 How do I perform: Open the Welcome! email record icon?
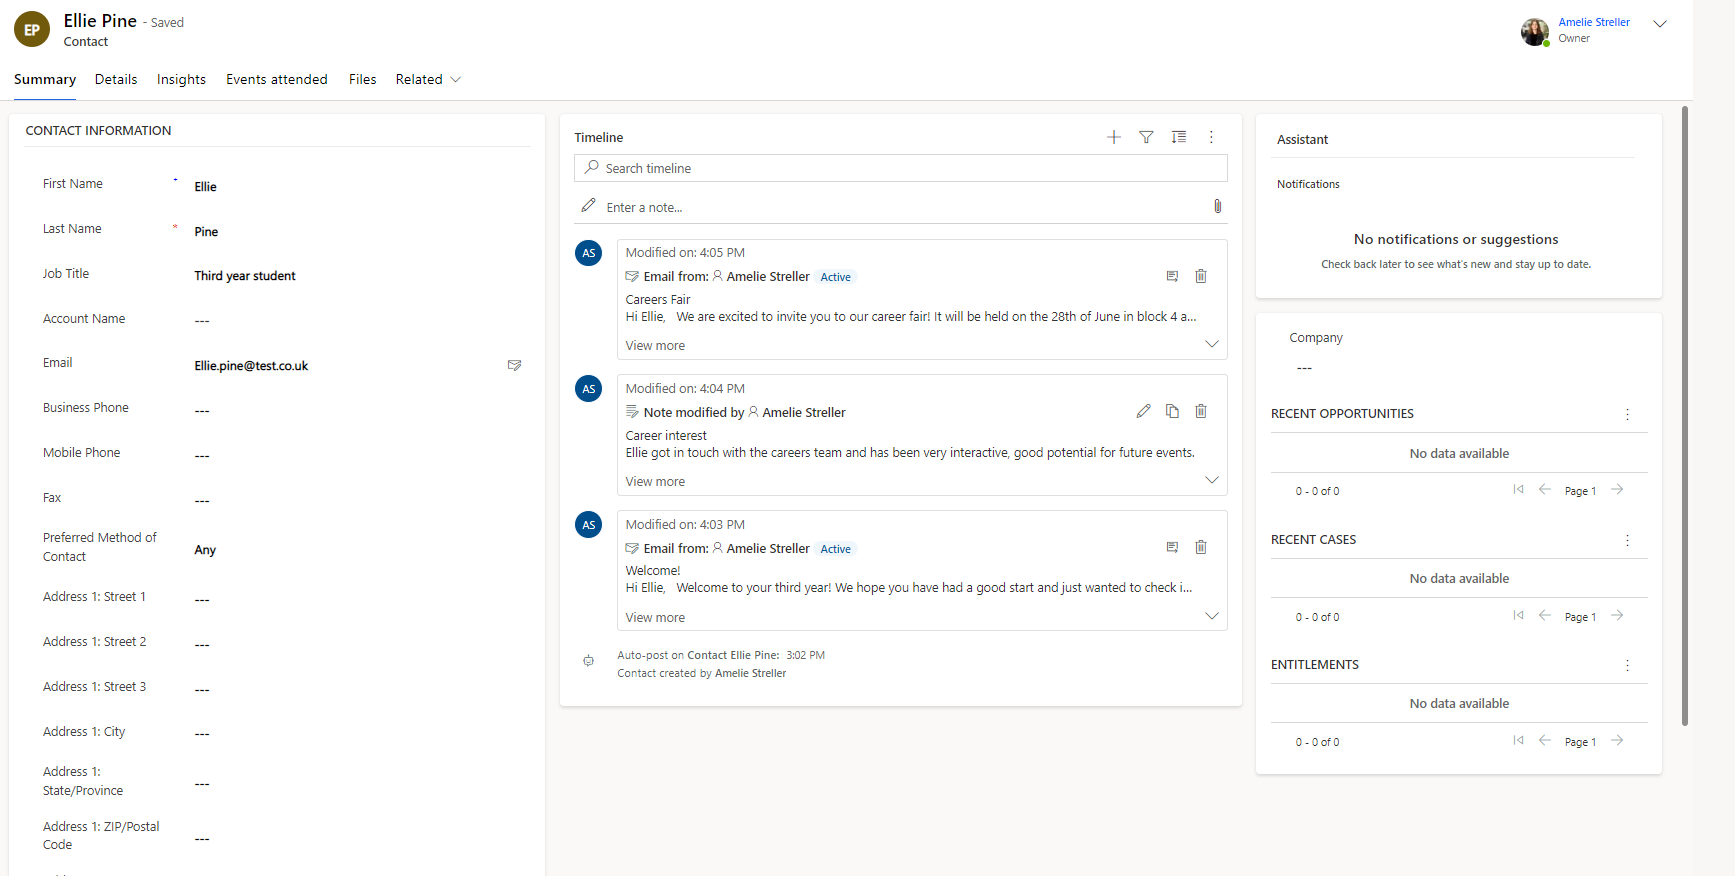[1172, 547]
